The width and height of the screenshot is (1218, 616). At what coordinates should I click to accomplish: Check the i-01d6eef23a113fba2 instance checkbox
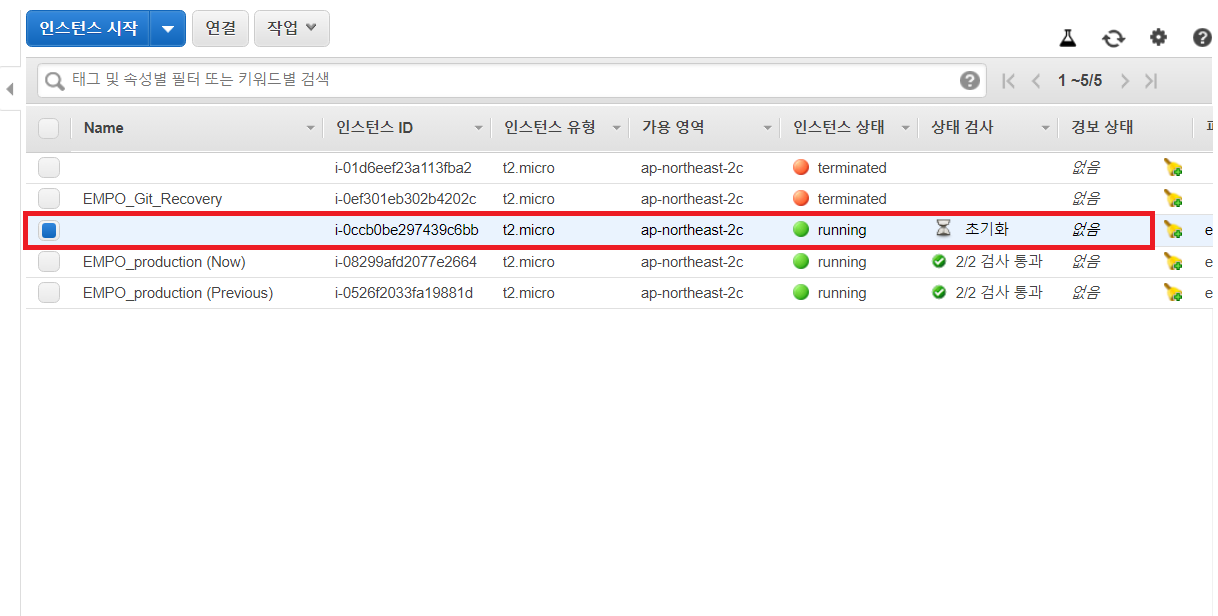(48, 168)
